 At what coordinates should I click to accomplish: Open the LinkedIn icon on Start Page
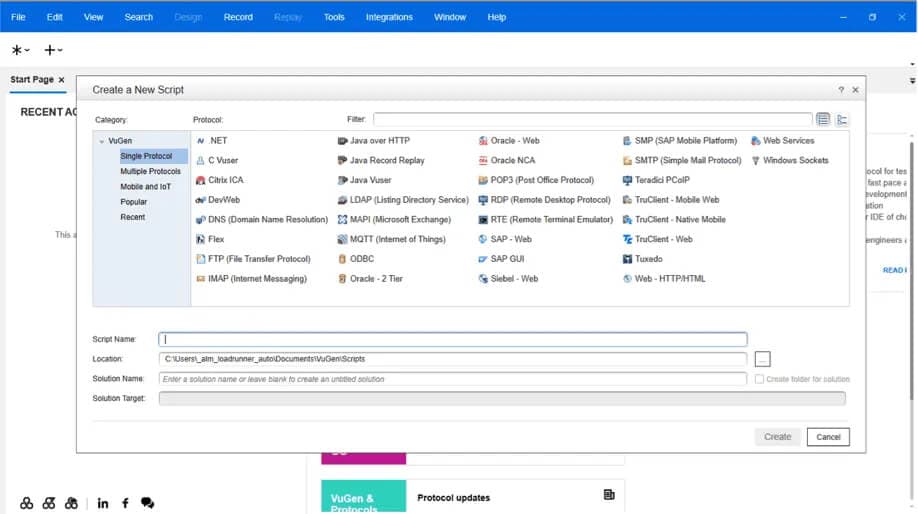point(103,503)
